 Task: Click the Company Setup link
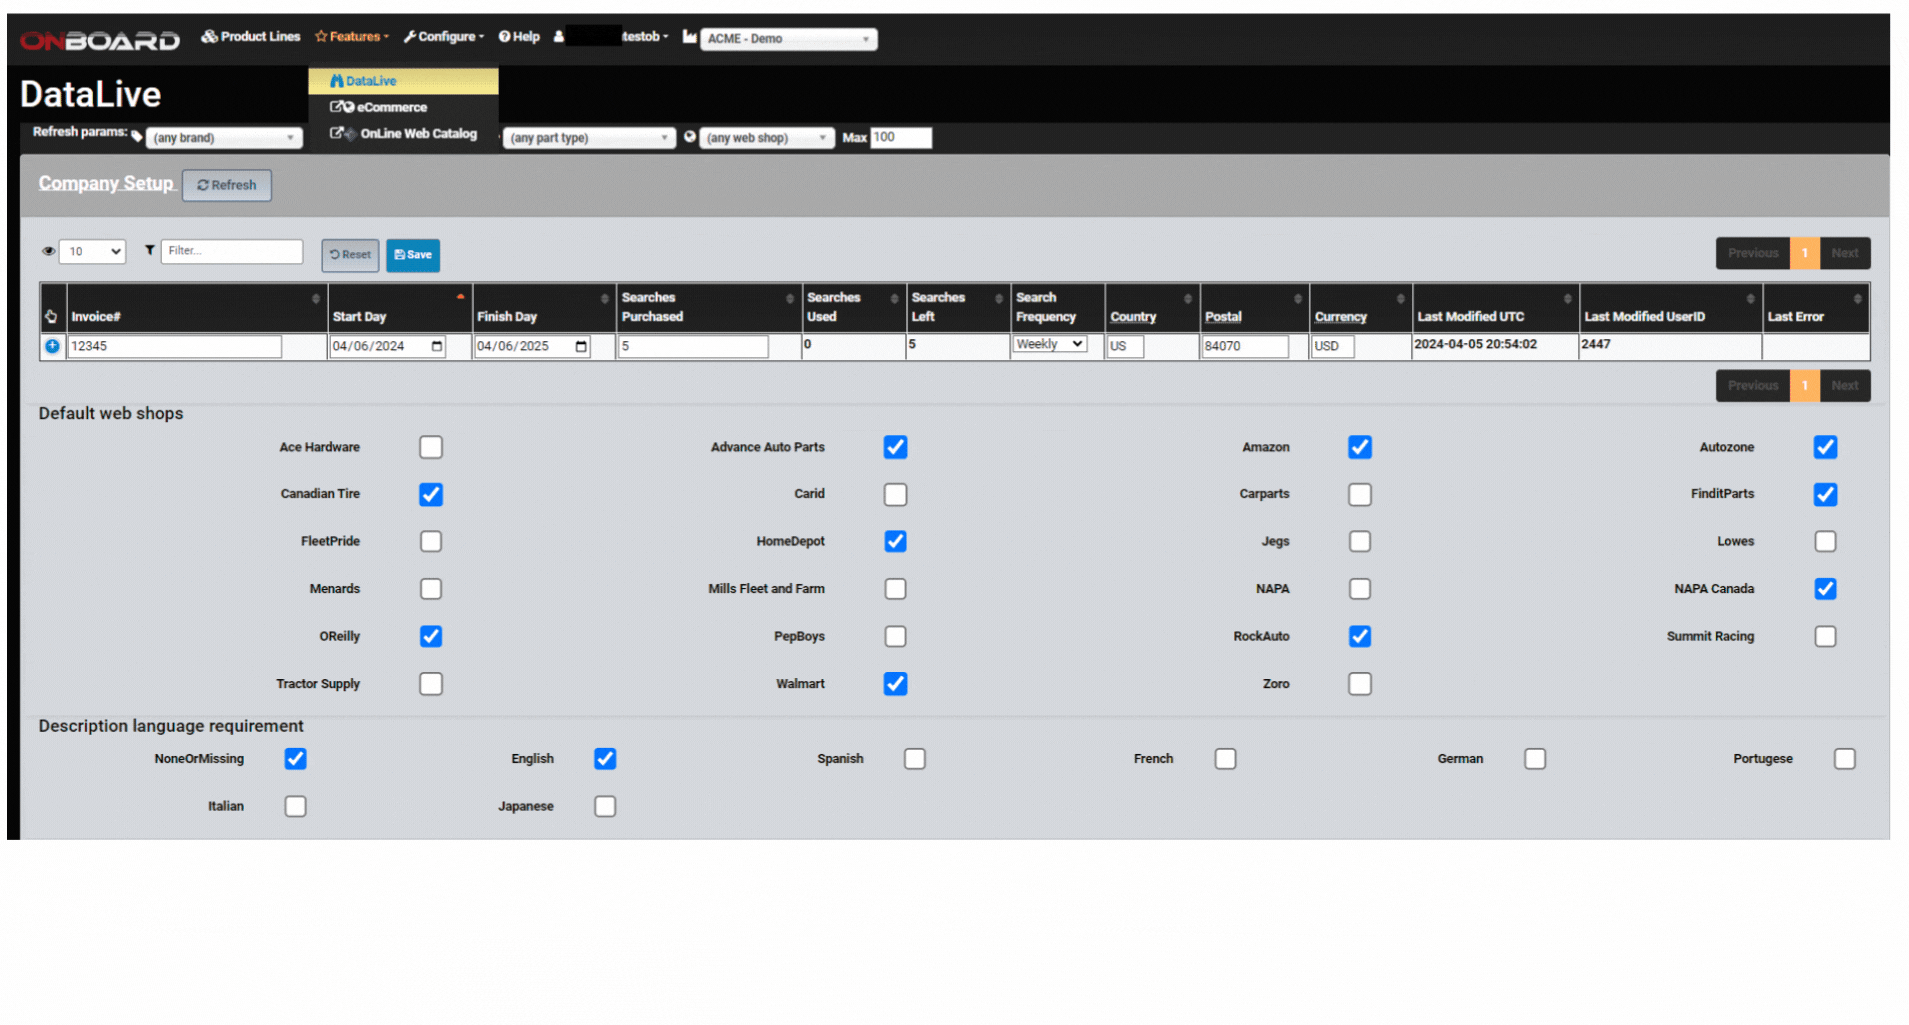106,184
